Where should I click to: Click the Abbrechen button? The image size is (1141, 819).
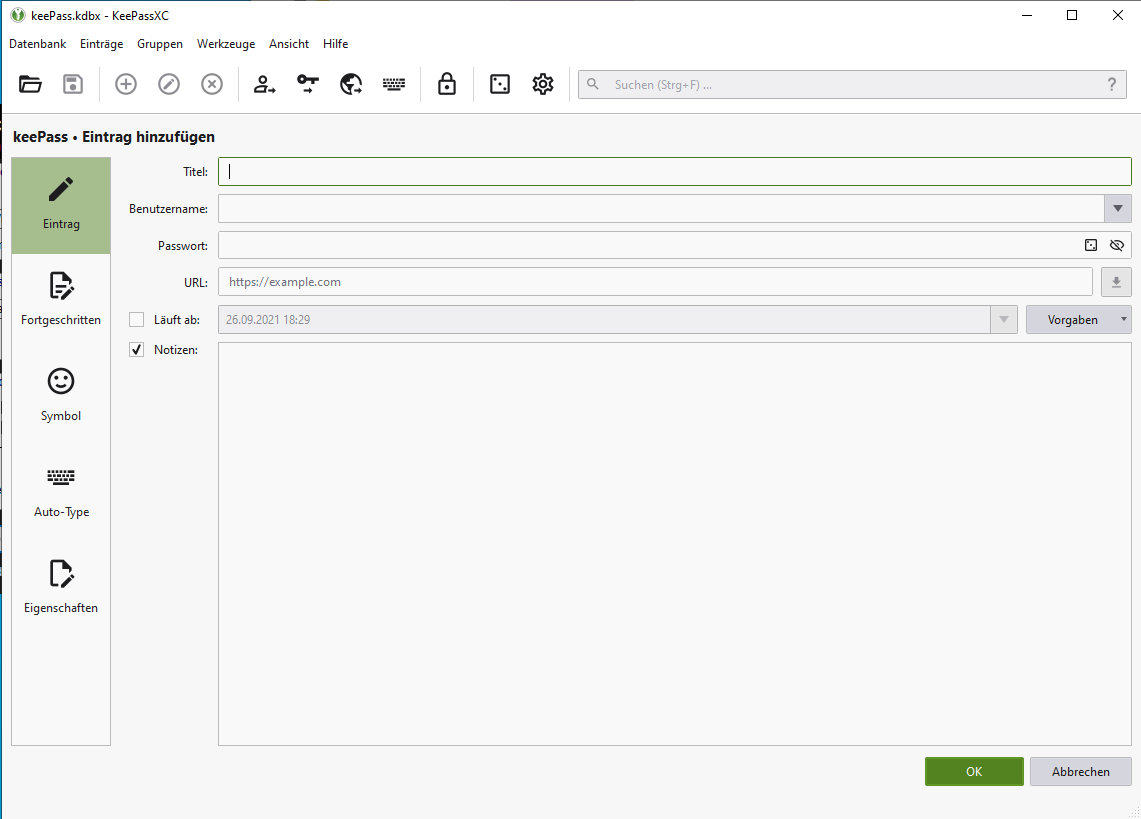pos(1080,772)
